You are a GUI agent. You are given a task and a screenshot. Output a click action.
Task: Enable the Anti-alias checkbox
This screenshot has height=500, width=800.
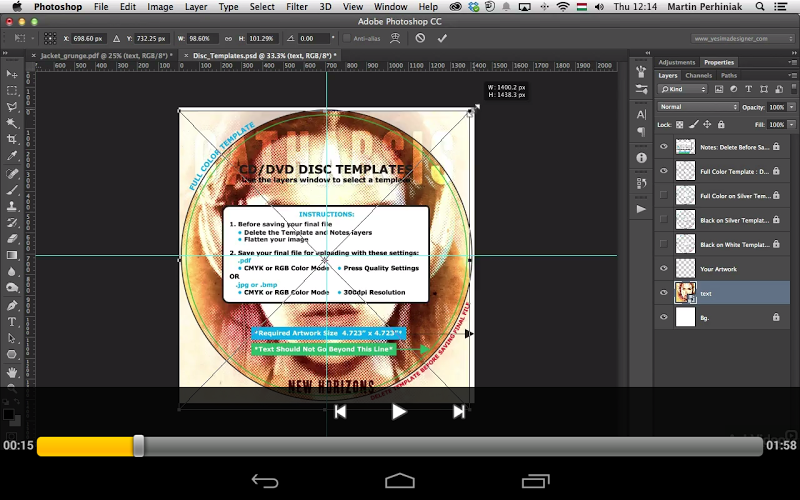pyautogui.click(x=347, y=38)
